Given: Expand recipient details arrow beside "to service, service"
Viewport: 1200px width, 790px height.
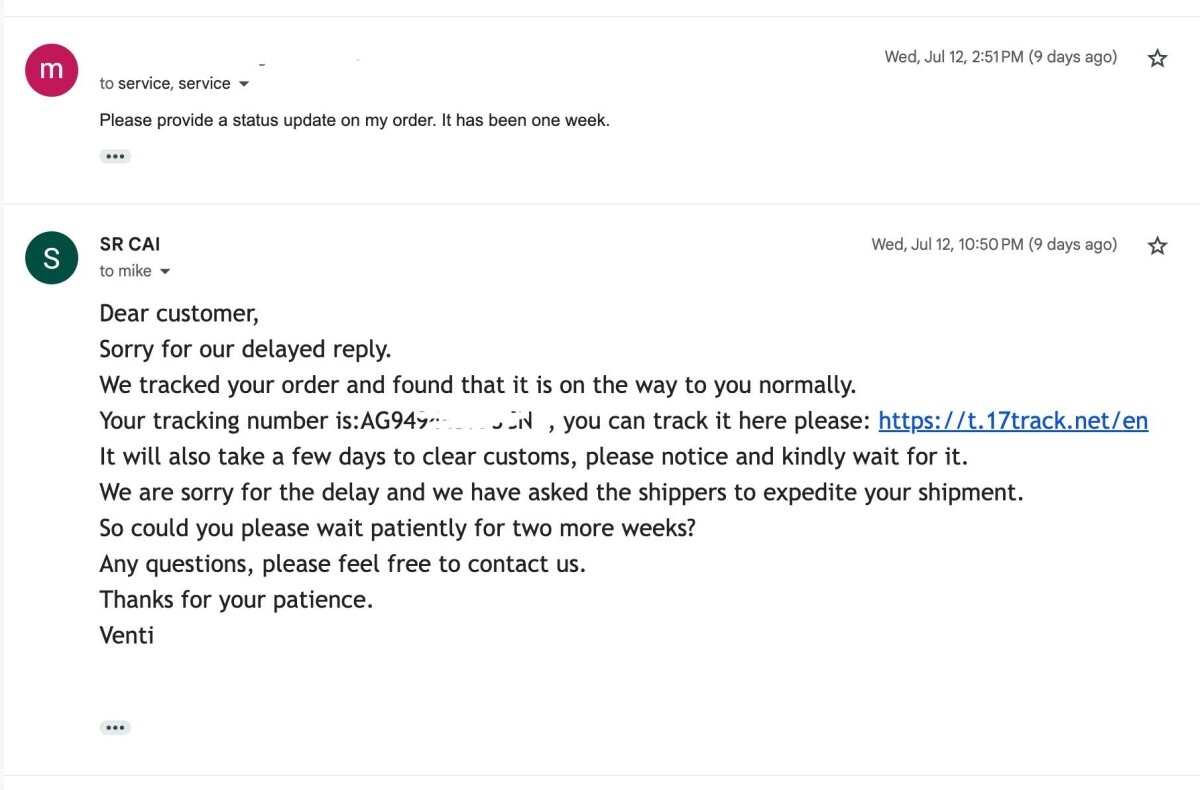Looking at the screenshot, I should tap(243, 84).
